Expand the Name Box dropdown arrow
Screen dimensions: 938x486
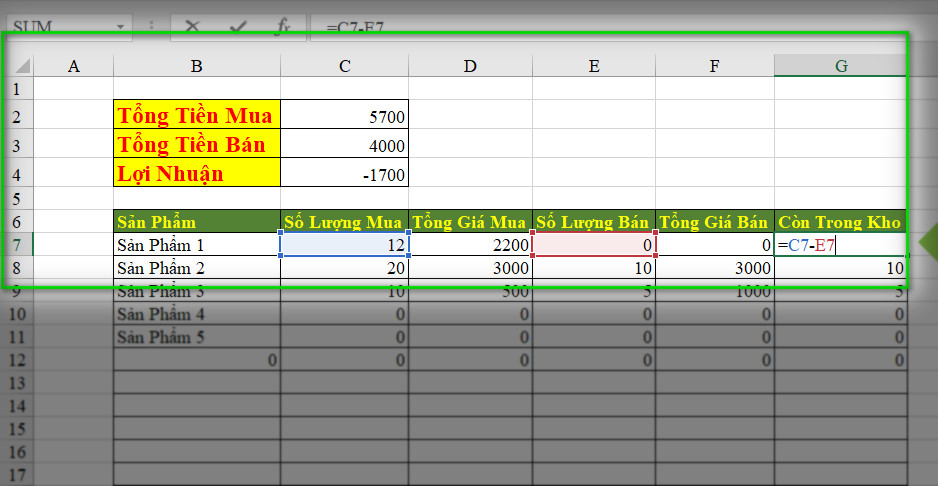pyautogui.click(x=120, y=27)
